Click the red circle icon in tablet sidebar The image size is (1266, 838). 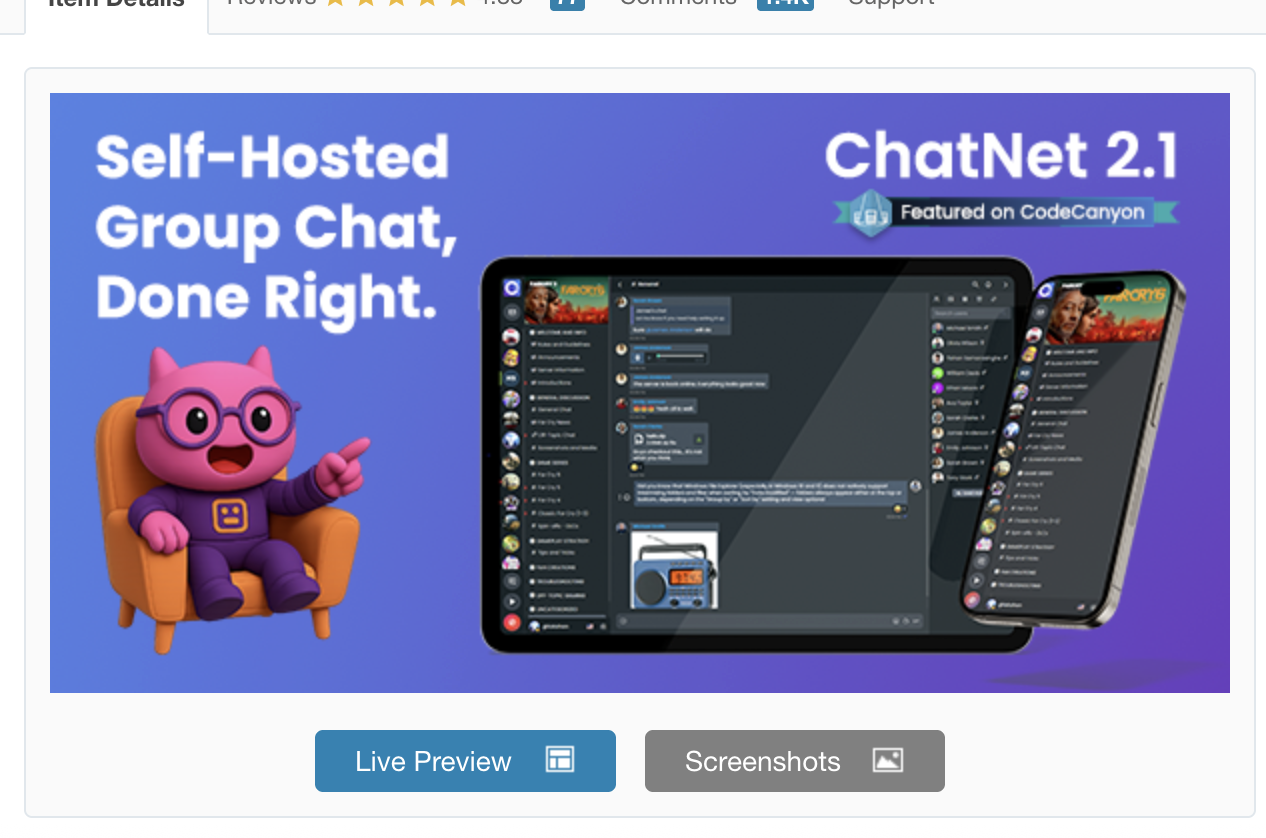(x=512, y=623)
